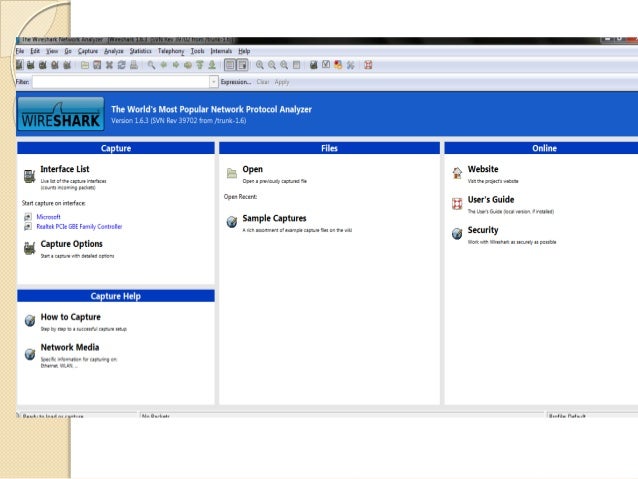Open the Capture menu
638x479 pixels.
[x=88, y=51]
